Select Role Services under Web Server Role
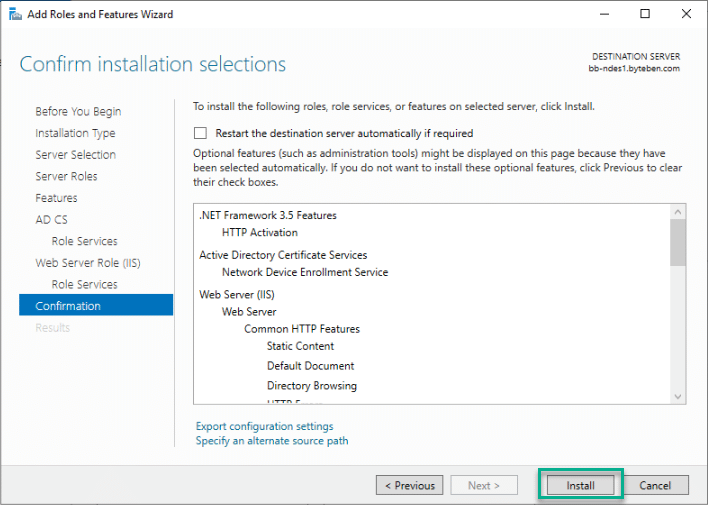 (x=84, y=285)
